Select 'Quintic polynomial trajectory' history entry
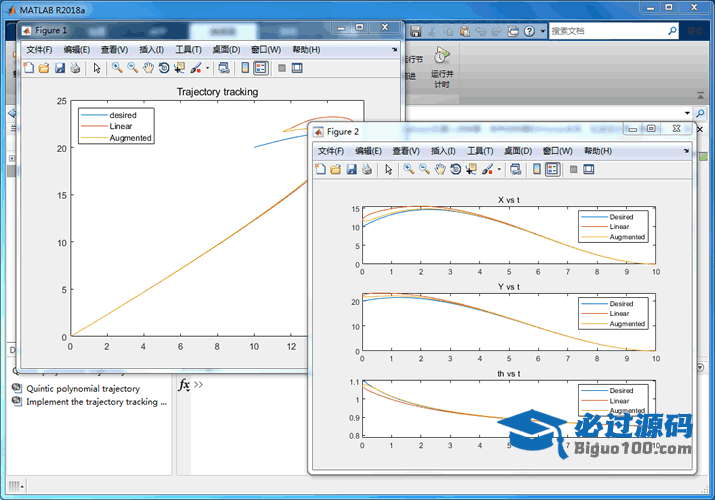Image resolution: width=715 pixels, height=500 pixels. coord(83,389)
